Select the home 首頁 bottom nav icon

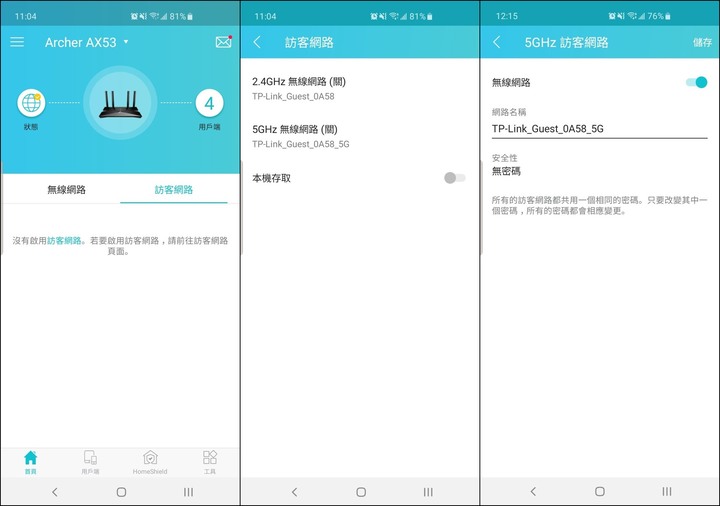point(30,462)
